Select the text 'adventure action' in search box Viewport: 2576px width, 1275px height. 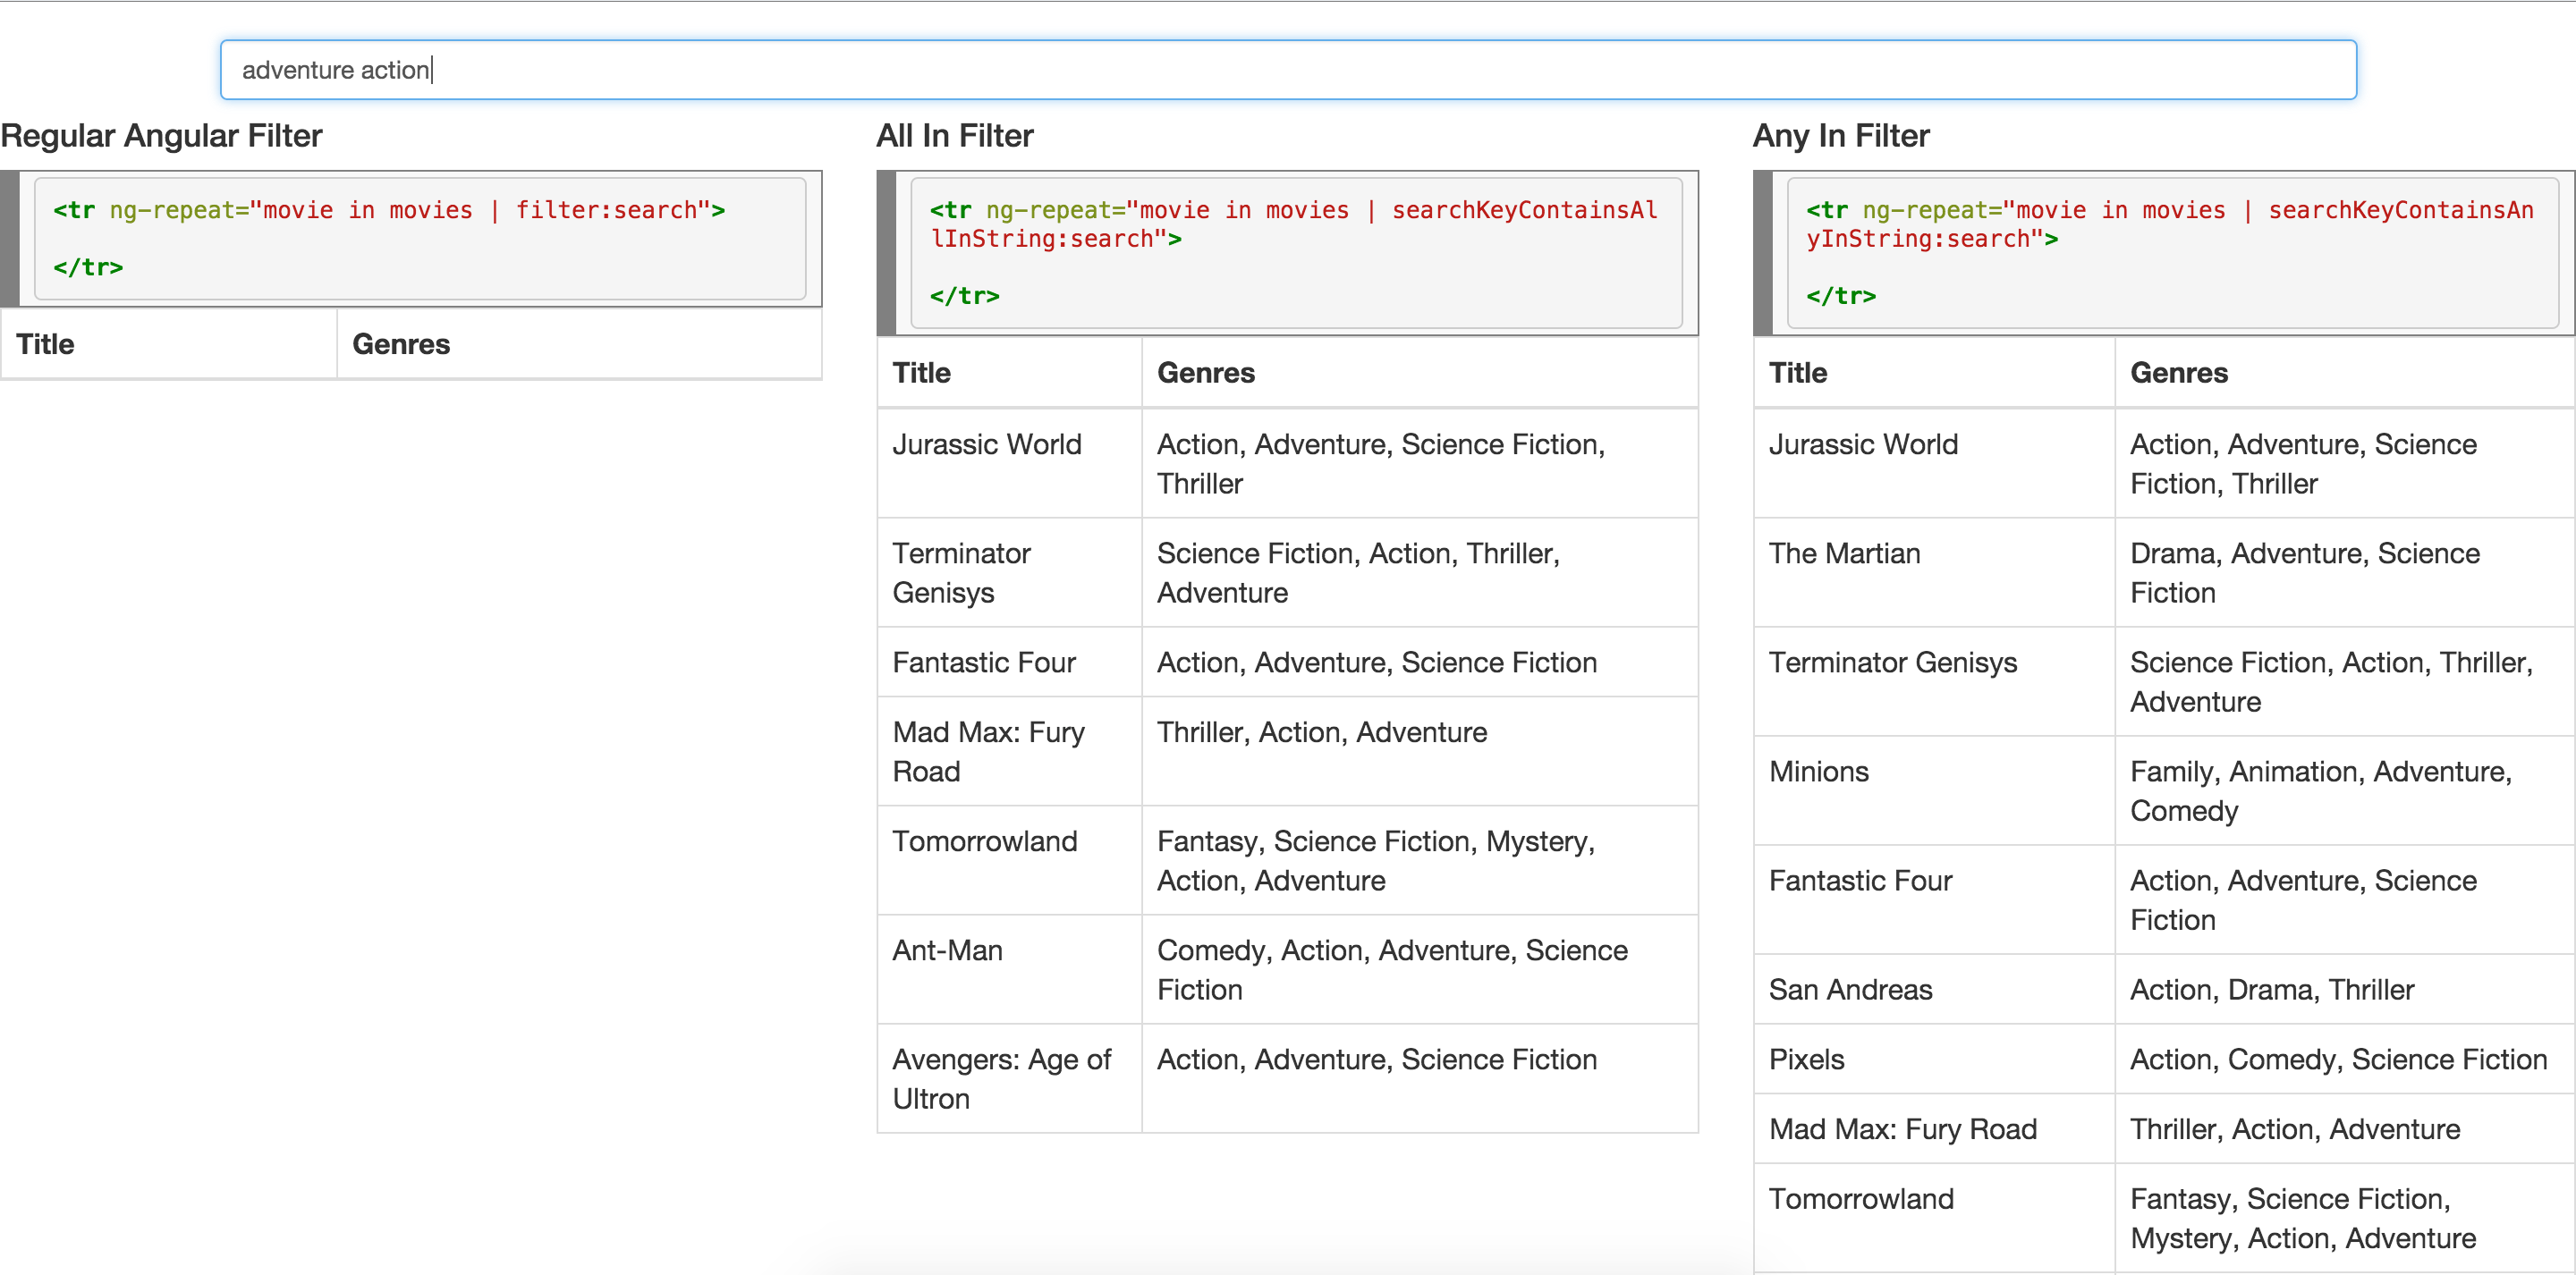coord(337,69)
